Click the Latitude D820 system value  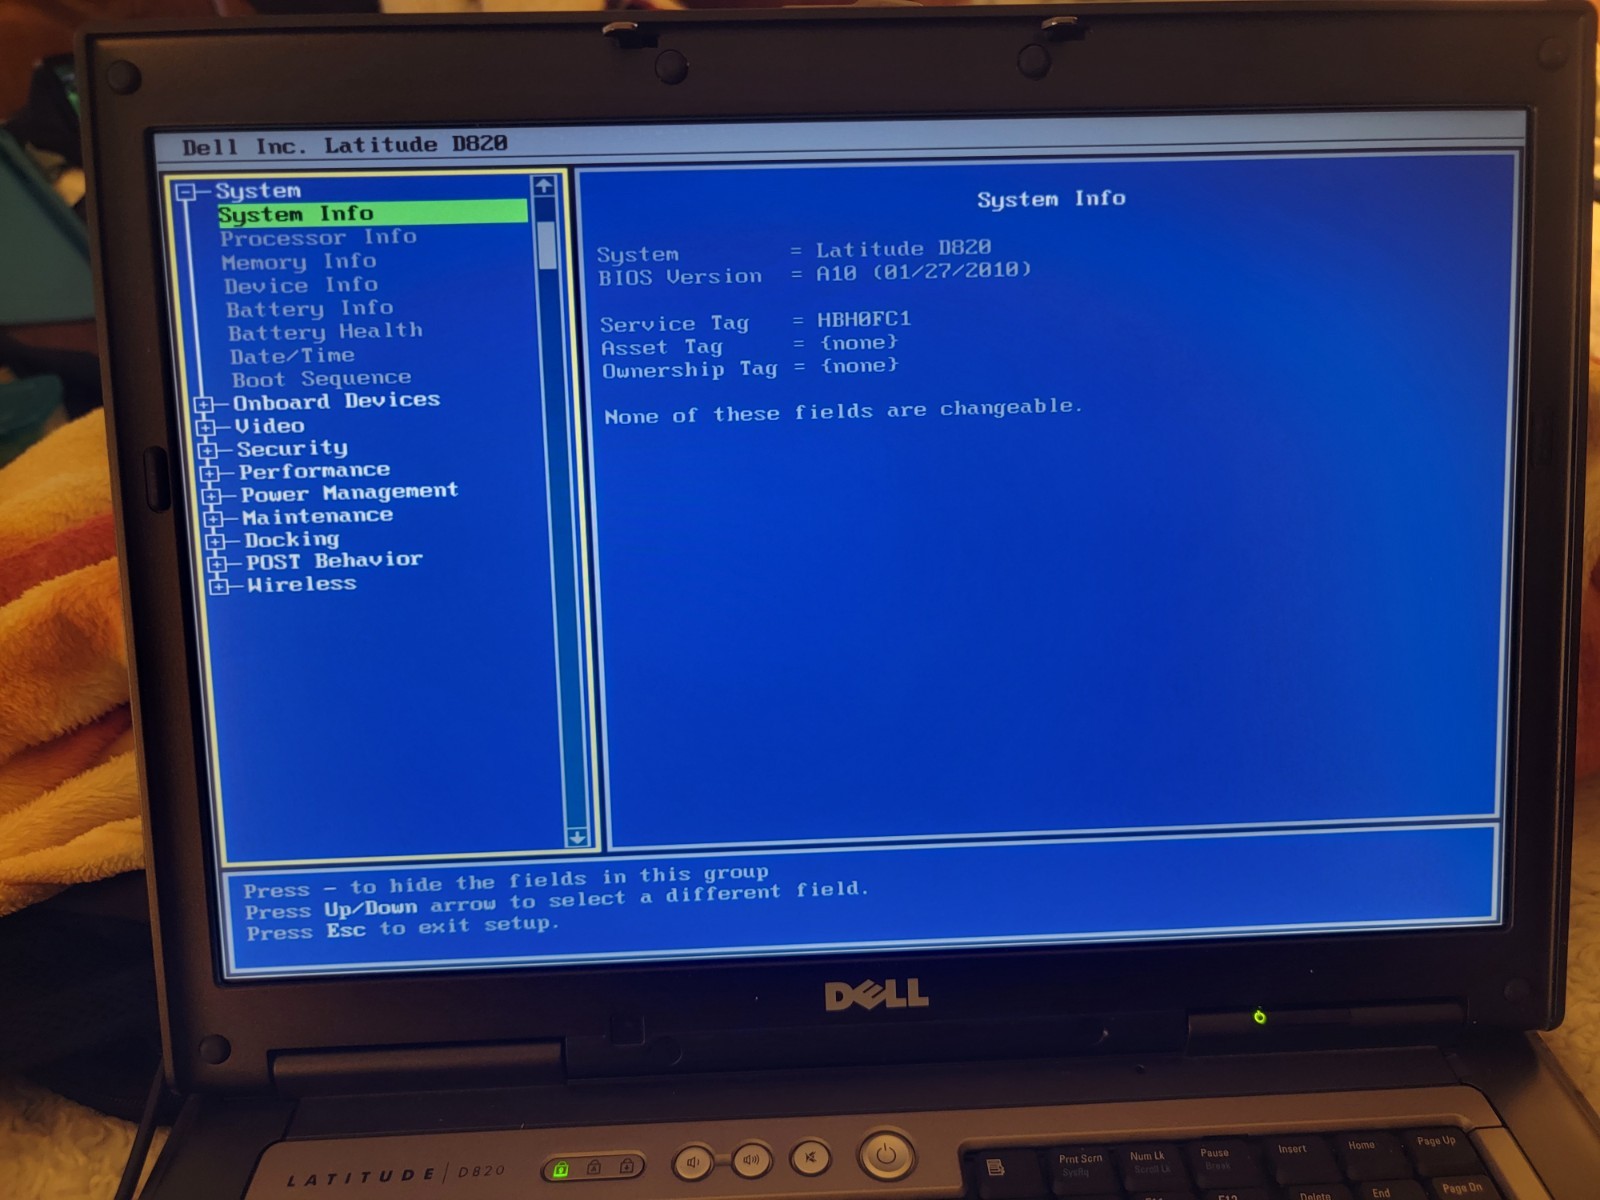pos(904,248)
